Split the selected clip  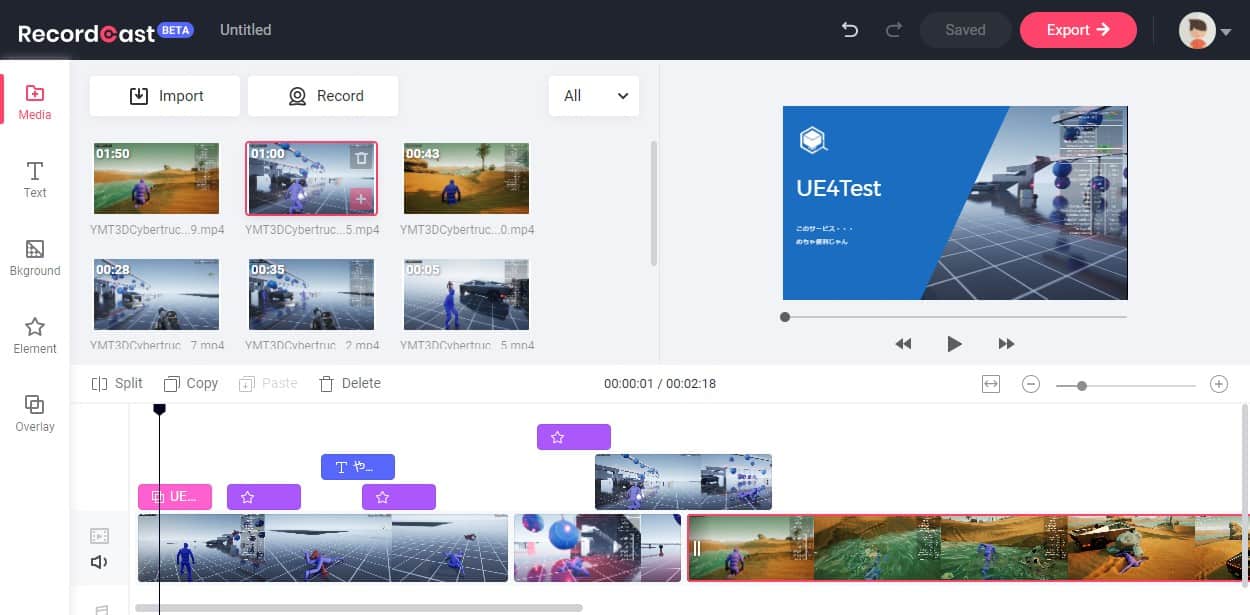(x=117, y=383)
